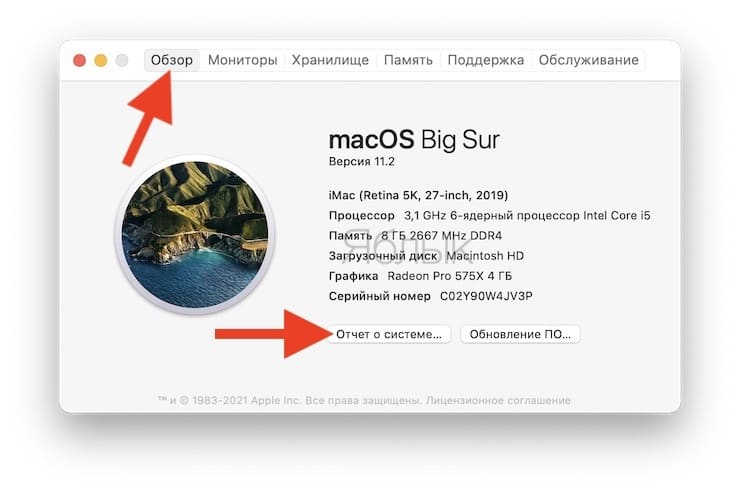
Task: Open the Поддержка tab
Action: point(486,60)
